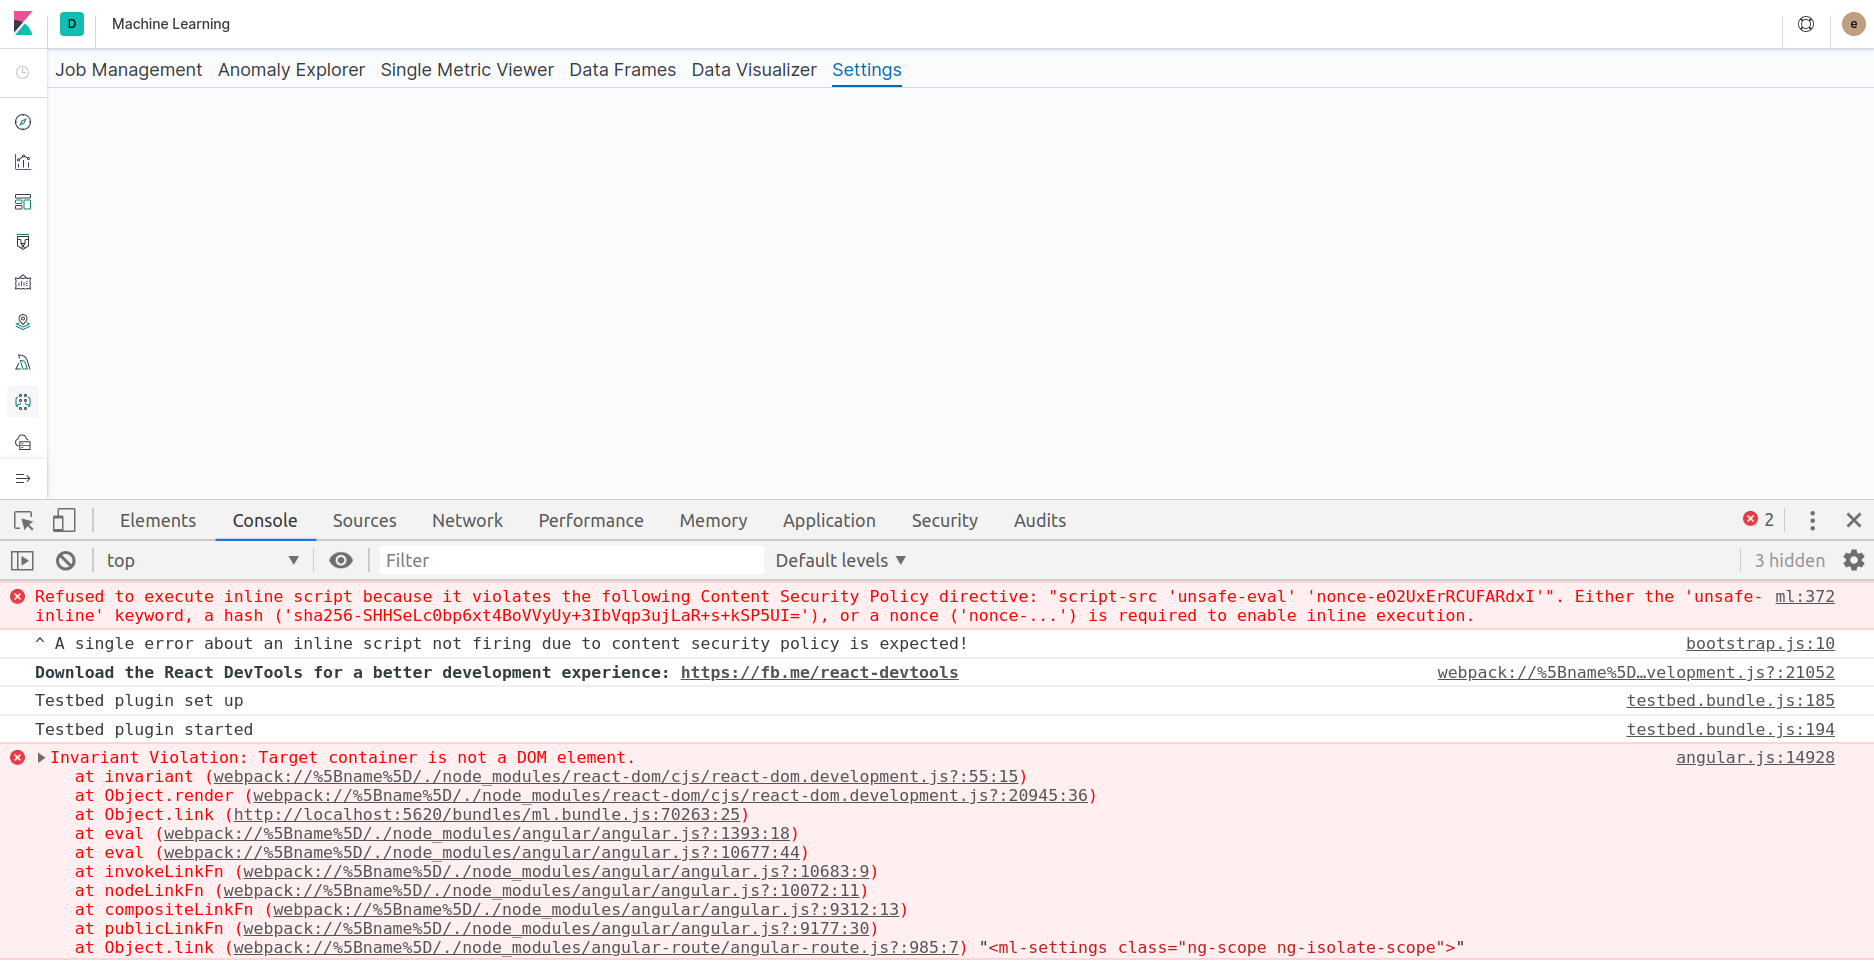This screenshot has width=1874, height=963.
Task: Open Default levels dropdown
Action: pos(841,561)
